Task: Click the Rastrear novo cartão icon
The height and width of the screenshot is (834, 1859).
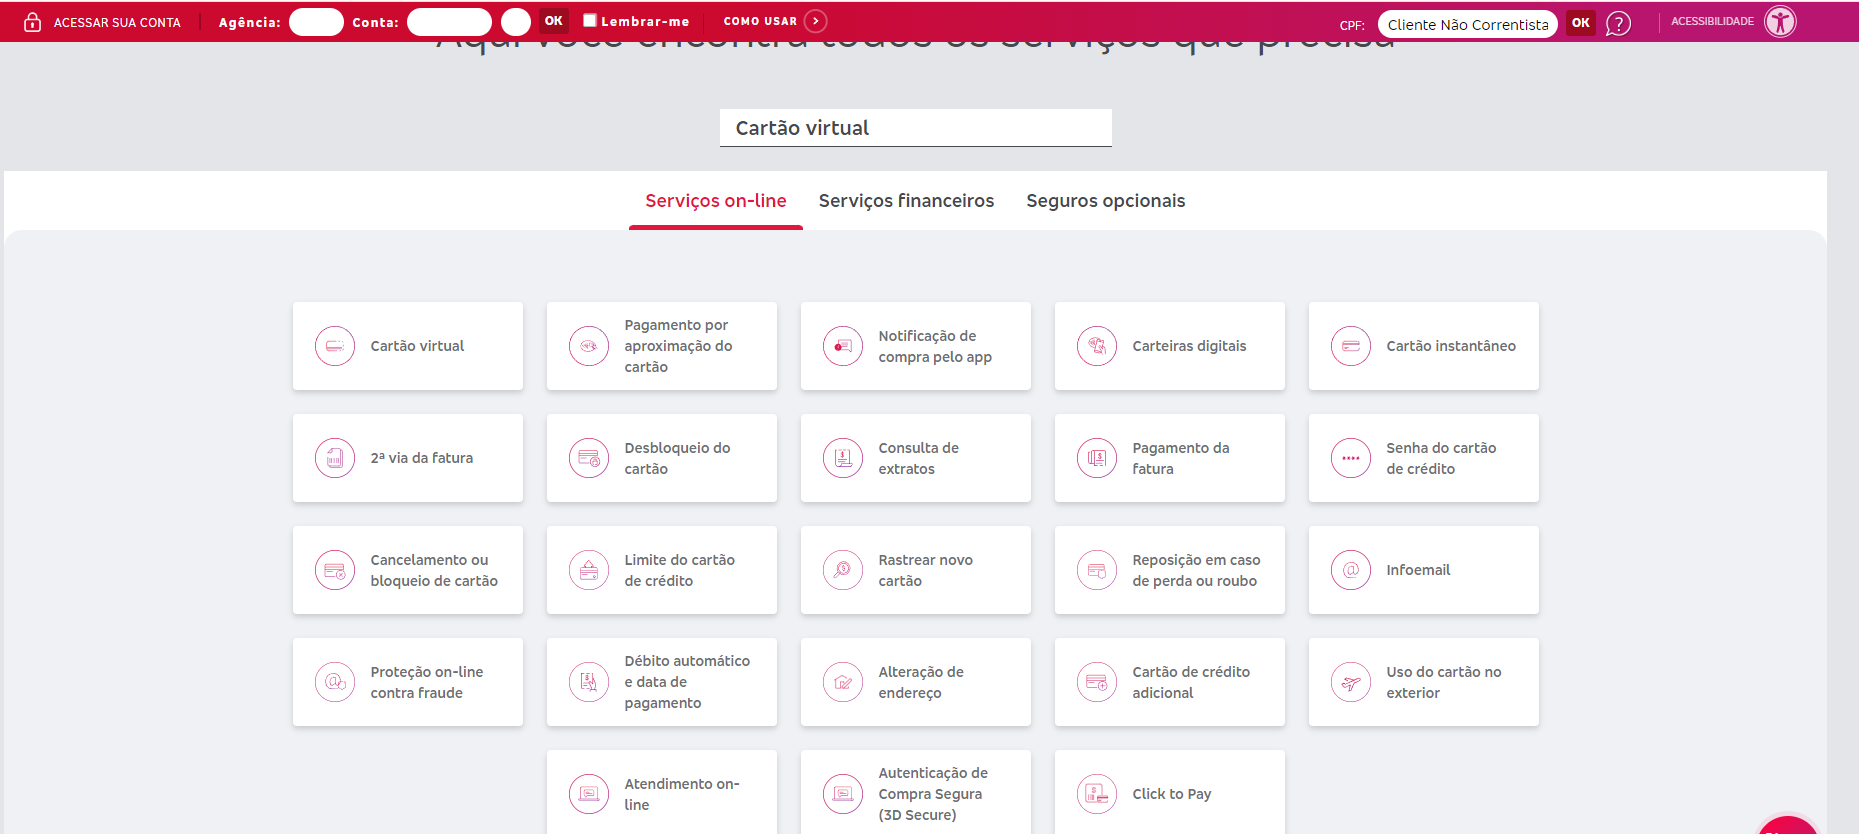Action: tap(843, 570)
